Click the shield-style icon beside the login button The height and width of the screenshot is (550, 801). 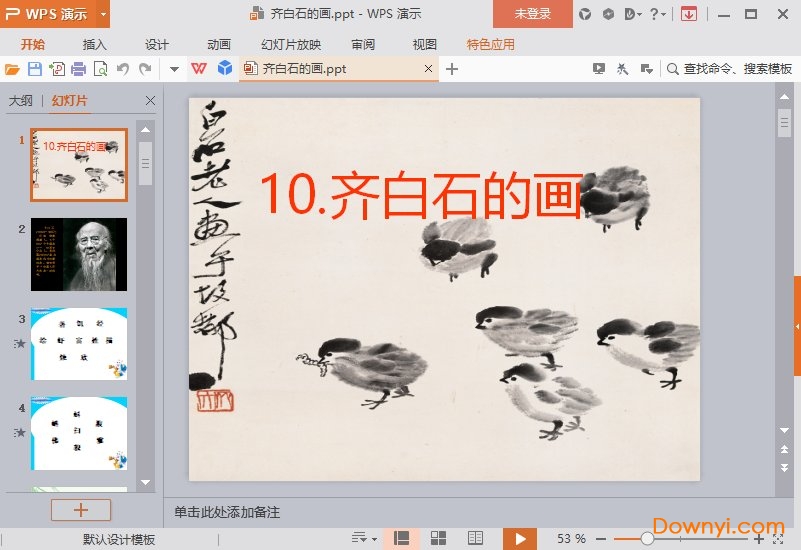click(x=585, y=14)
